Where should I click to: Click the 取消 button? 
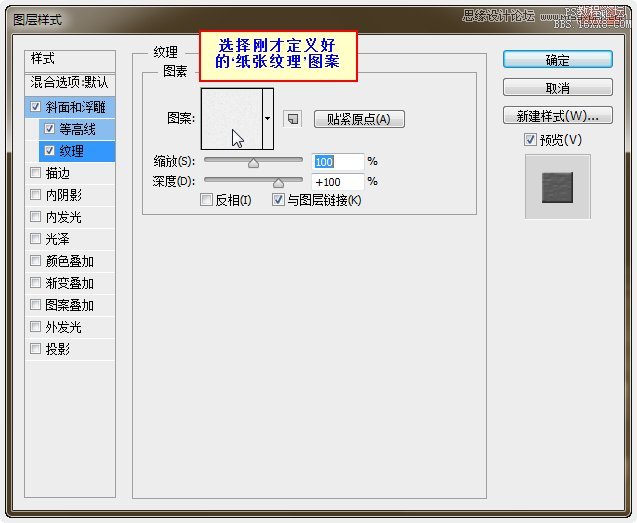[557, 87]
